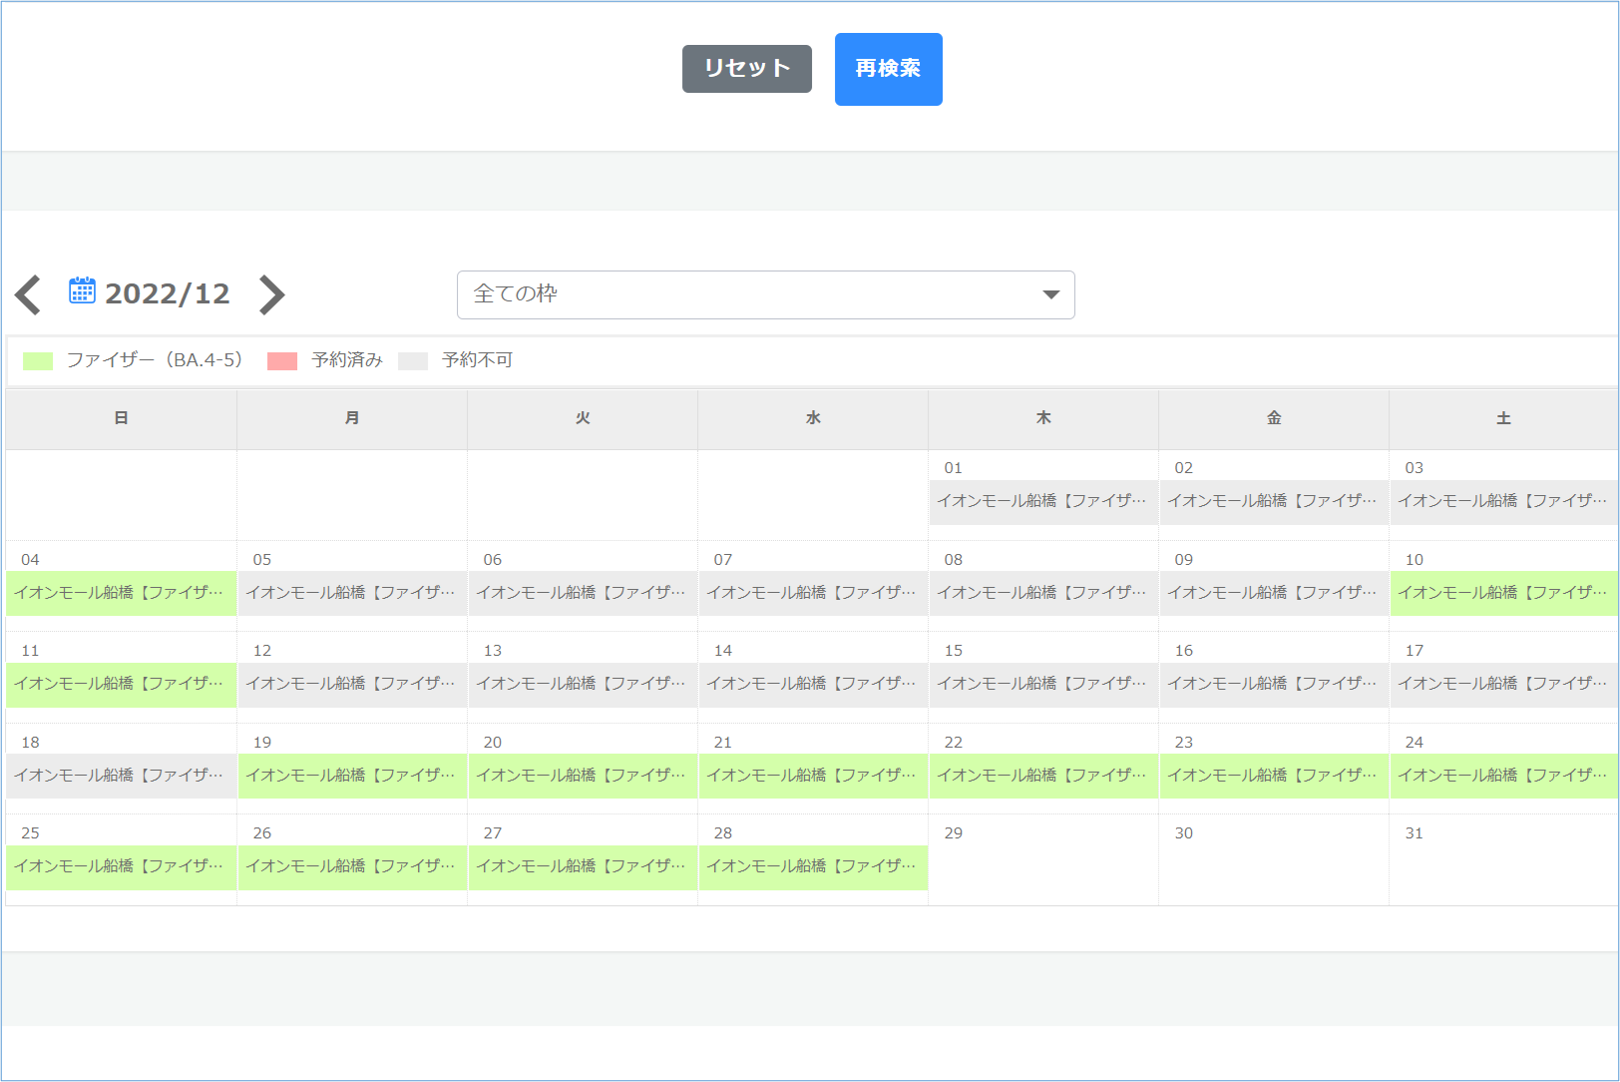Select the available slot on December 10
The width and height of the screenshot is (1620, 1082).
(1504, 593)
